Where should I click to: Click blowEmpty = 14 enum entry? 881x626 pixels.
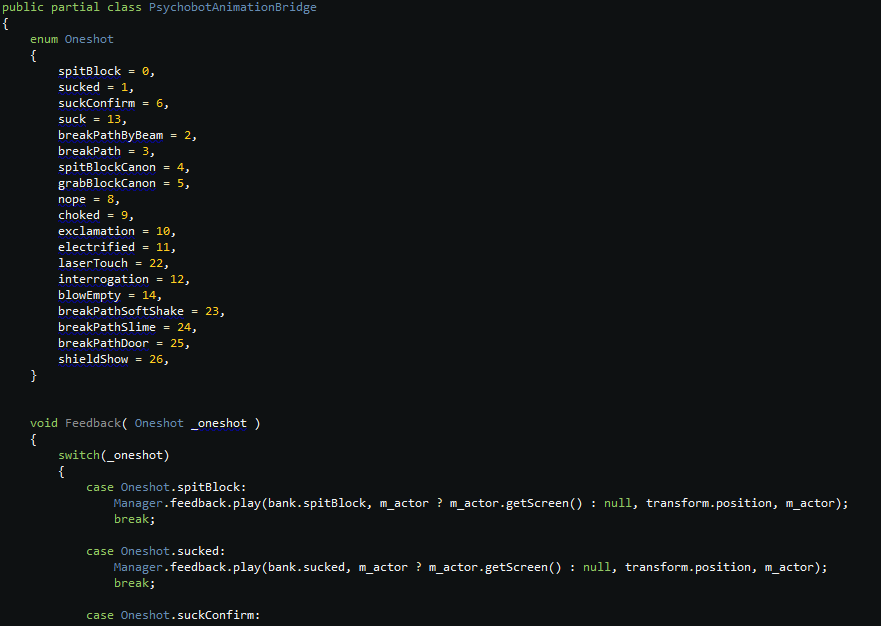click(110, 296)
